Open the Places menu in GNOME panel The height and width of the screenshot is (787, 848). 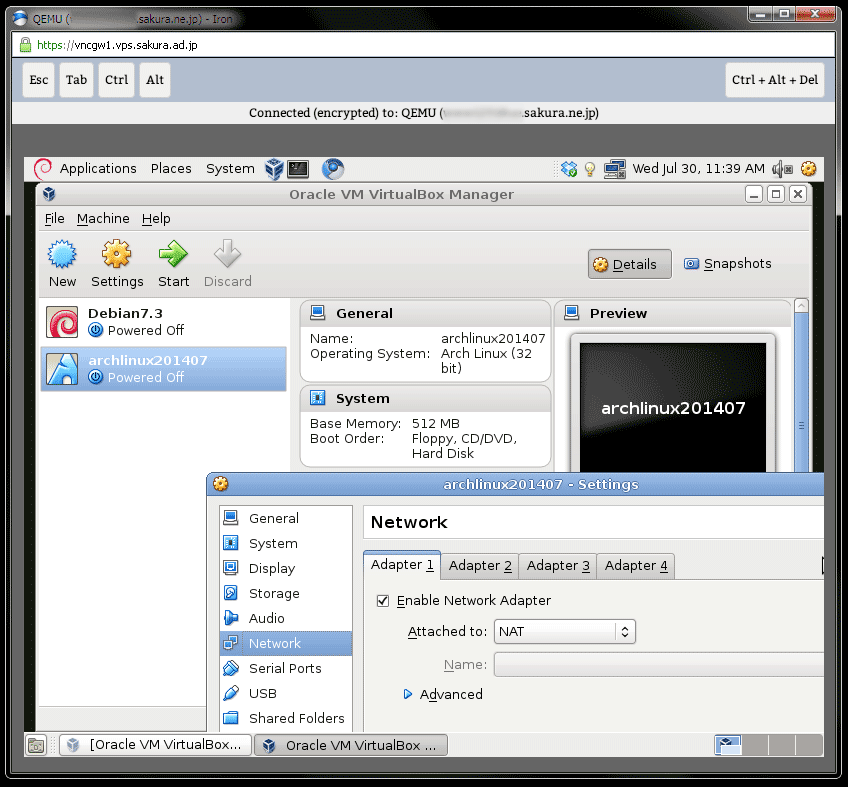point(171,169)
